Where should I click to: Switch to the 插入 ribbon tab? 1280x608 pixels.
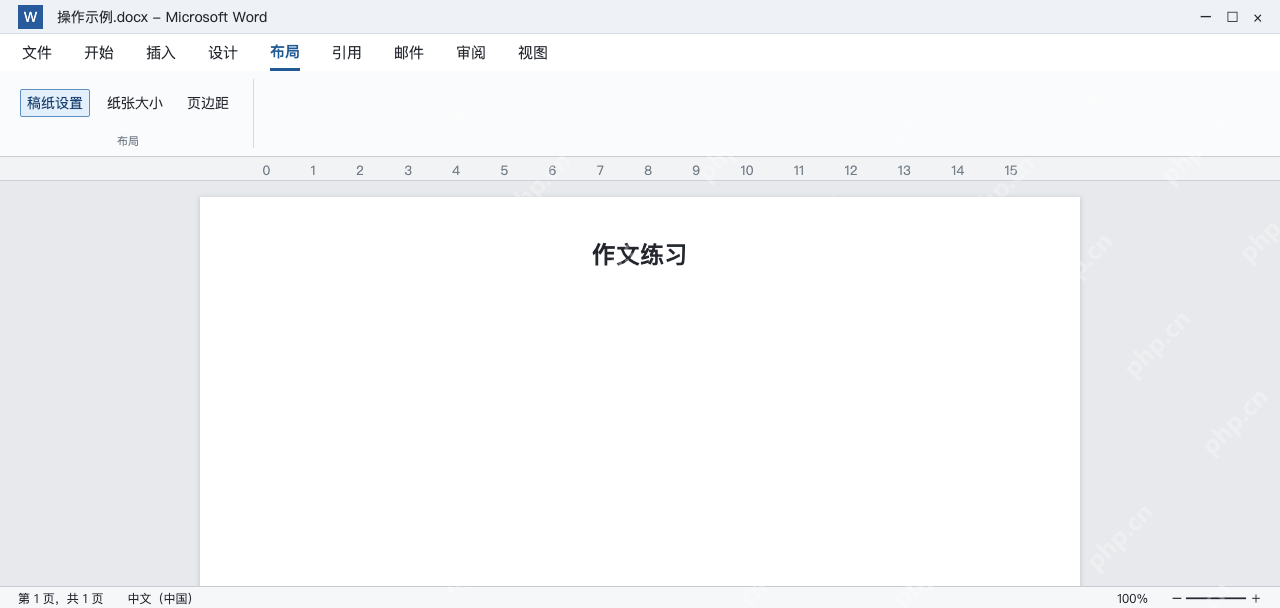coord(161,53)
